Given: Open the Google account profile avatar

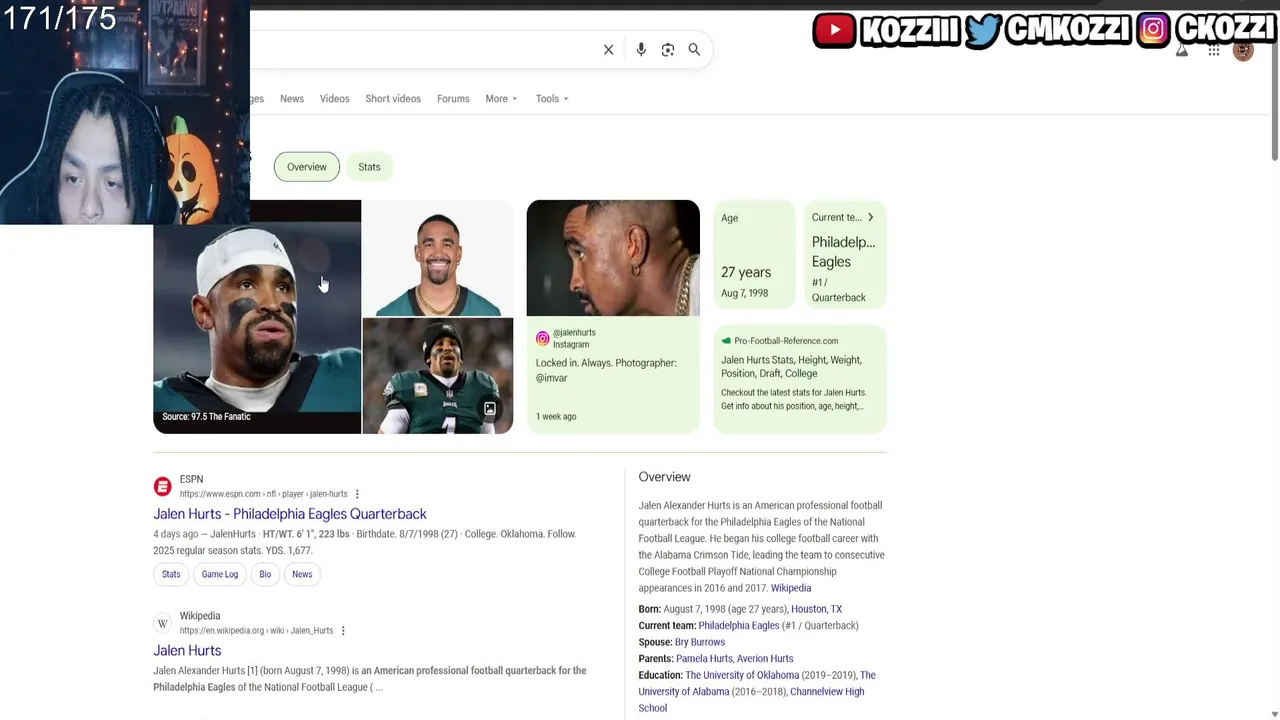Looking at the screenshot, I should (1243, 51).
